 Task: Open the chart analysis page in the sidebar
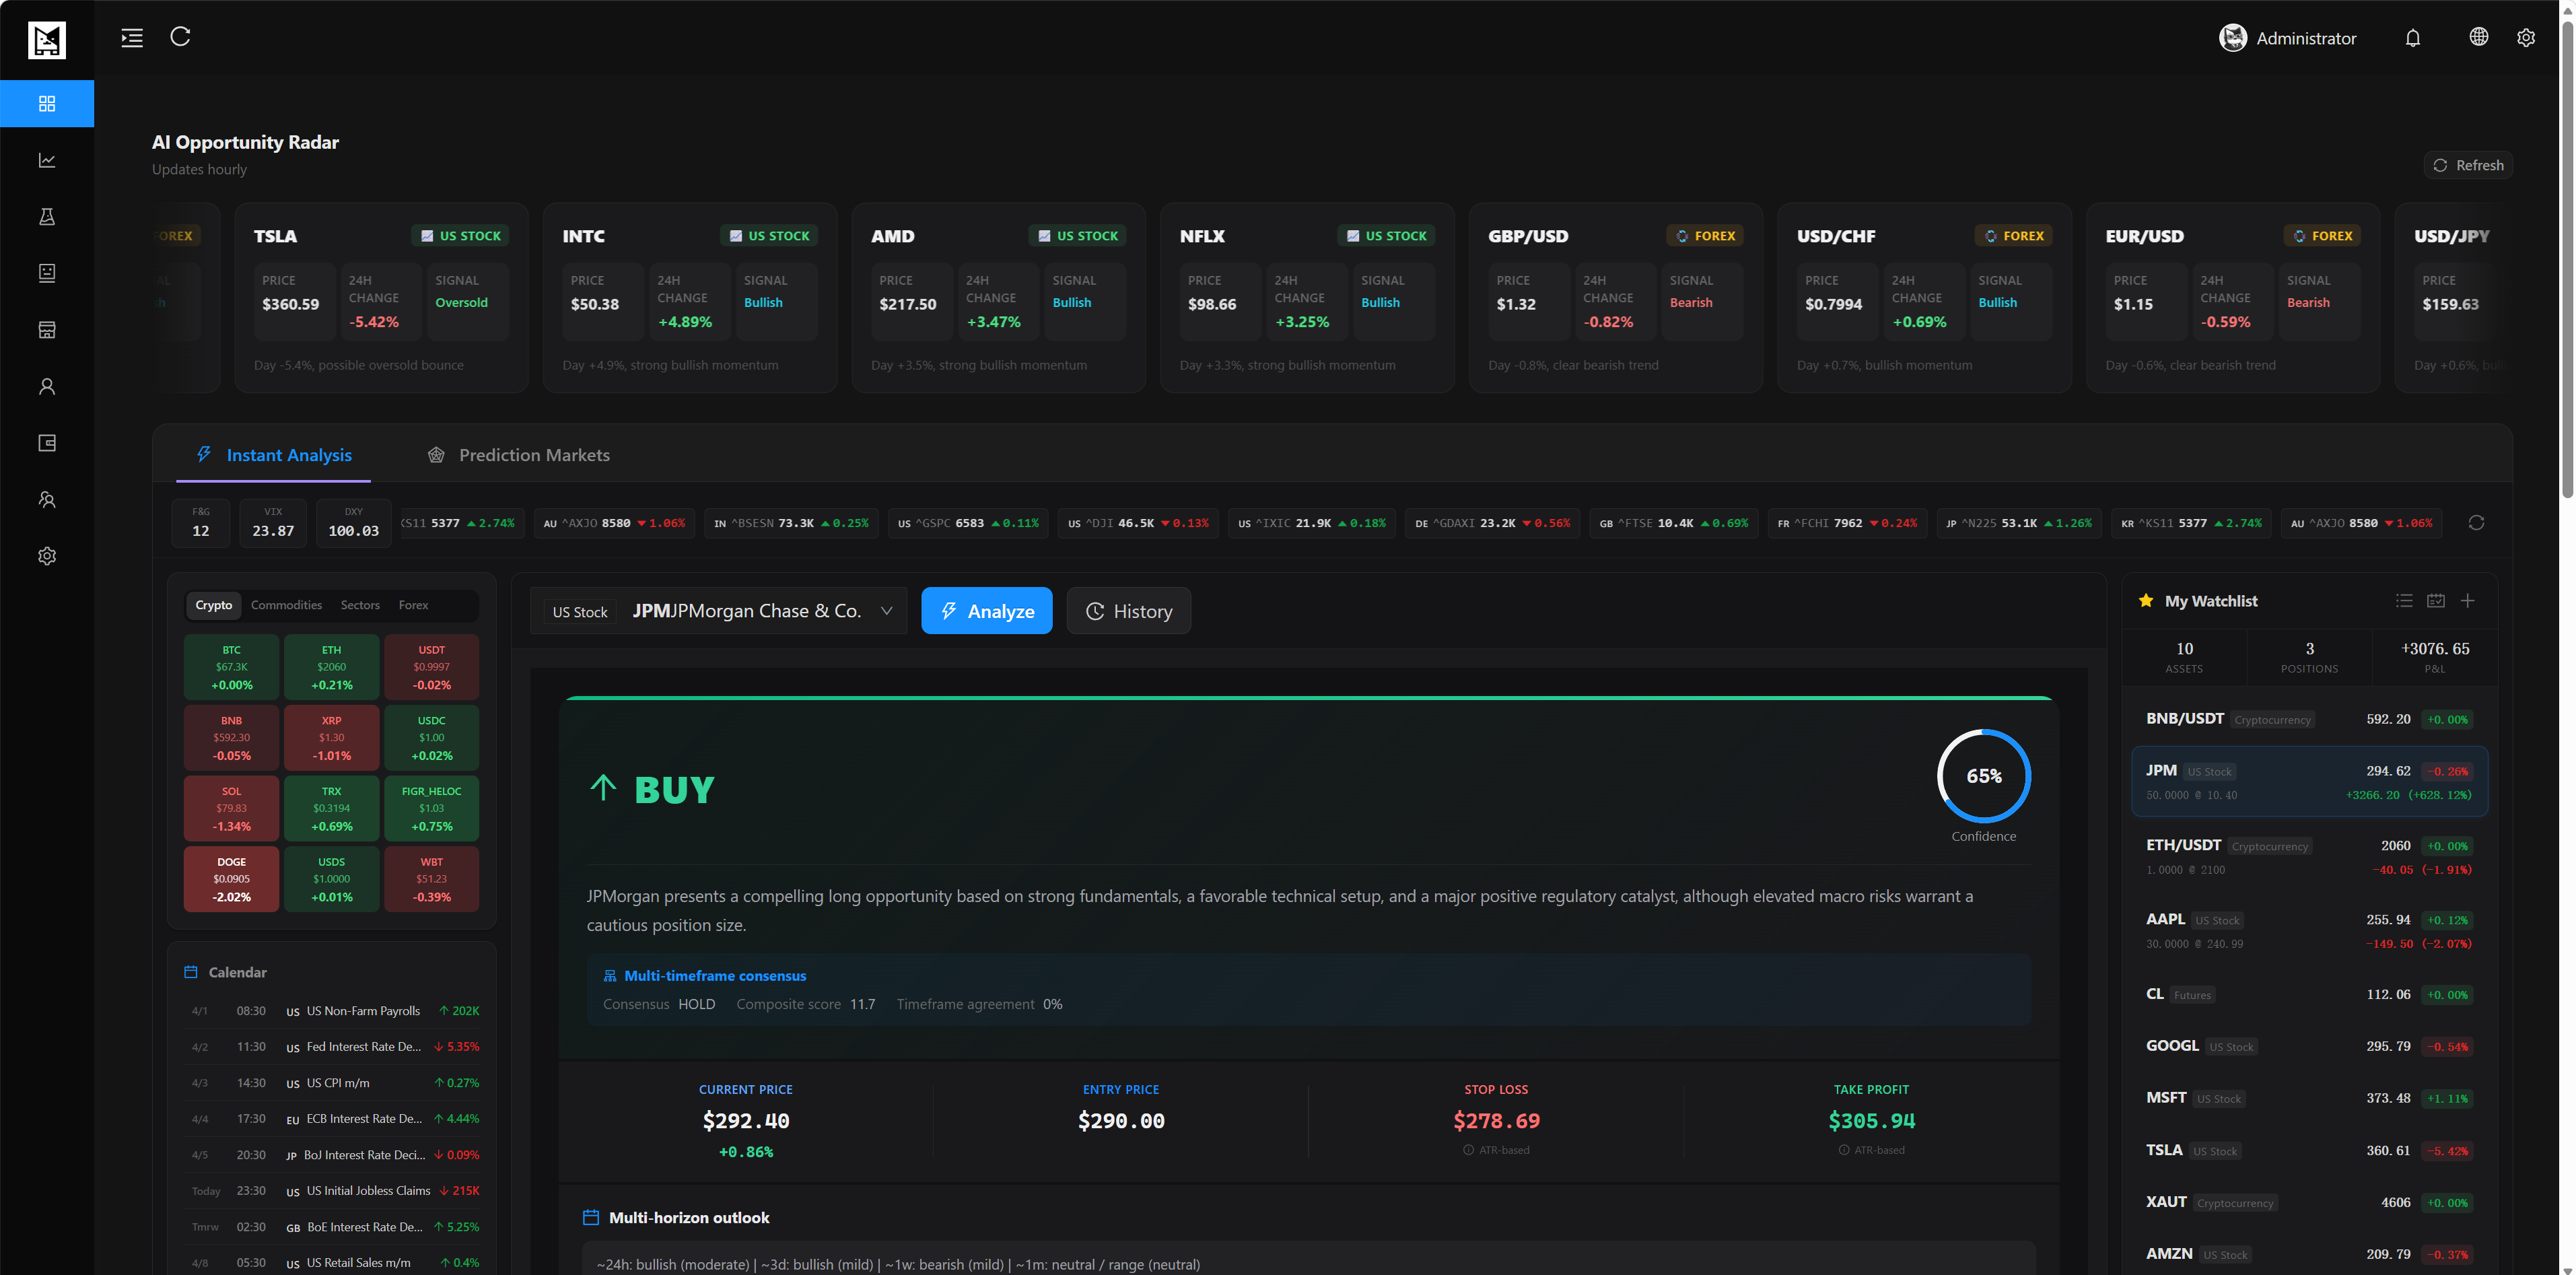47,160
